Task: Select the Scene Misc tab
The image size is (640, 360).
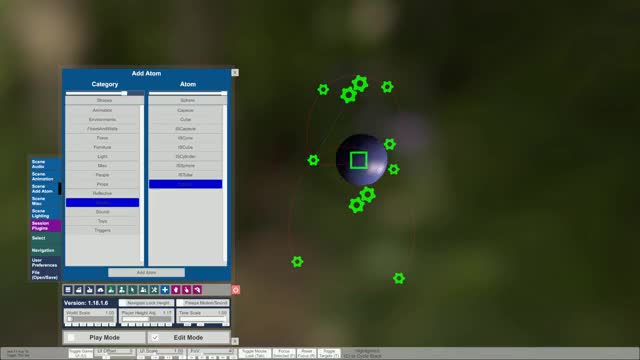Action: [x=45, y=201]
